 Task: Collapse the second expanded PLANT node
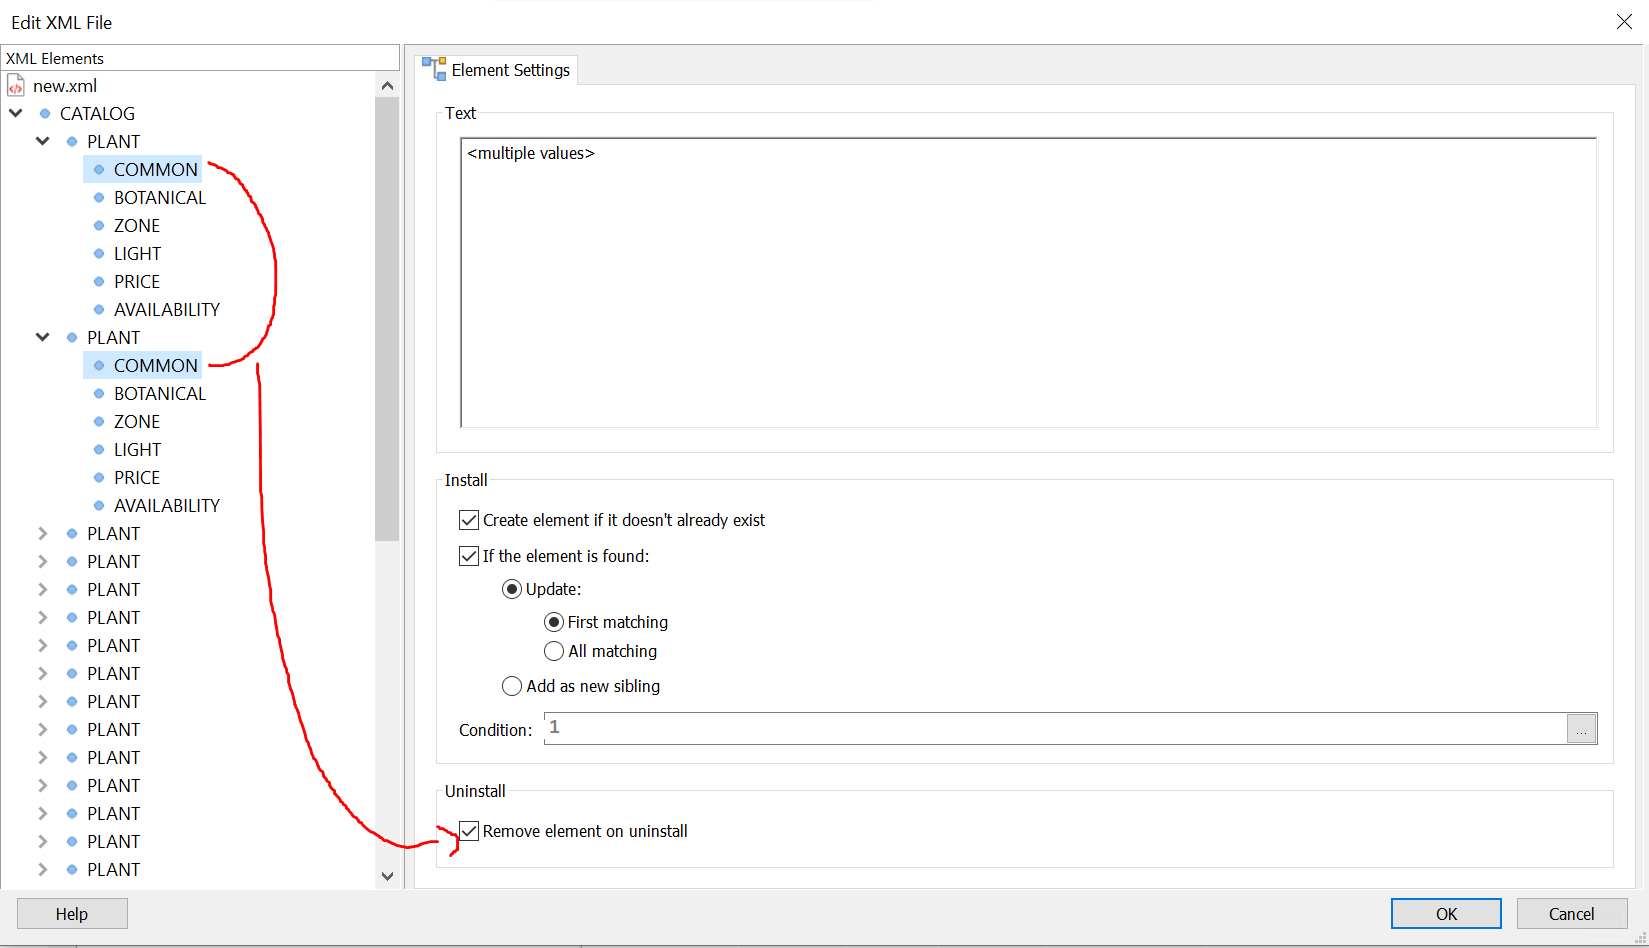pos(43,337)
